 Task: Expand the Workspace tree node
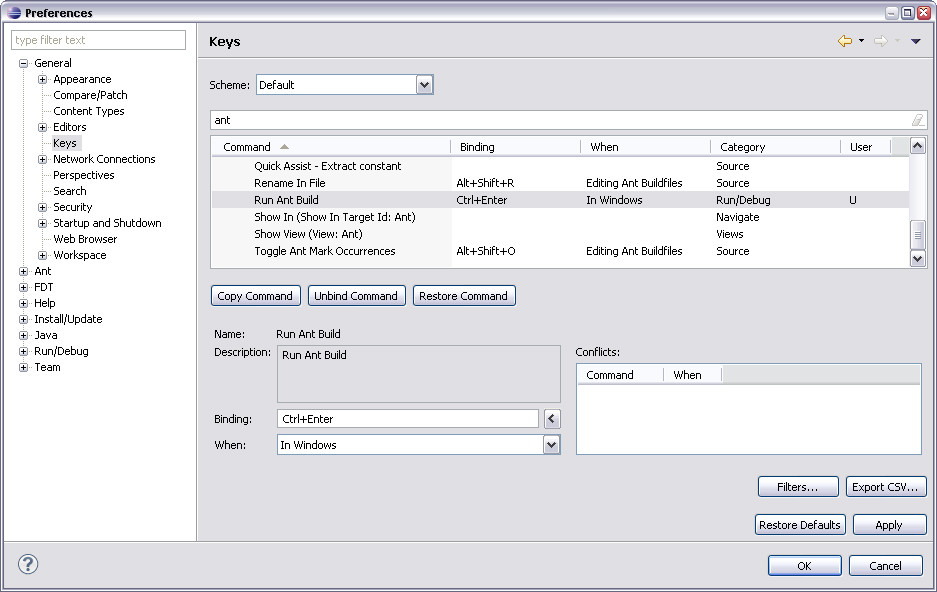click(42, 255)
